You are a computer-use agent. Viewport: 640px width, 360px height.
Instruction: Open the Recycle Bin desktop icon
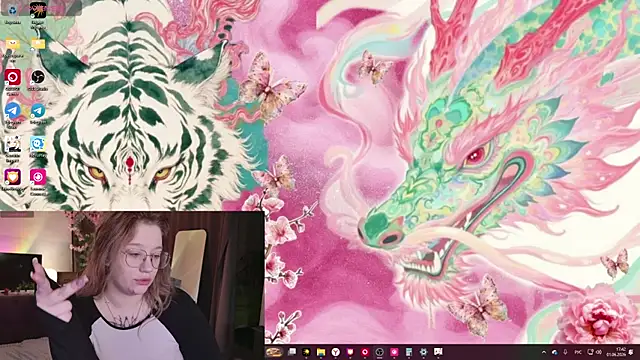click(13, 13)
